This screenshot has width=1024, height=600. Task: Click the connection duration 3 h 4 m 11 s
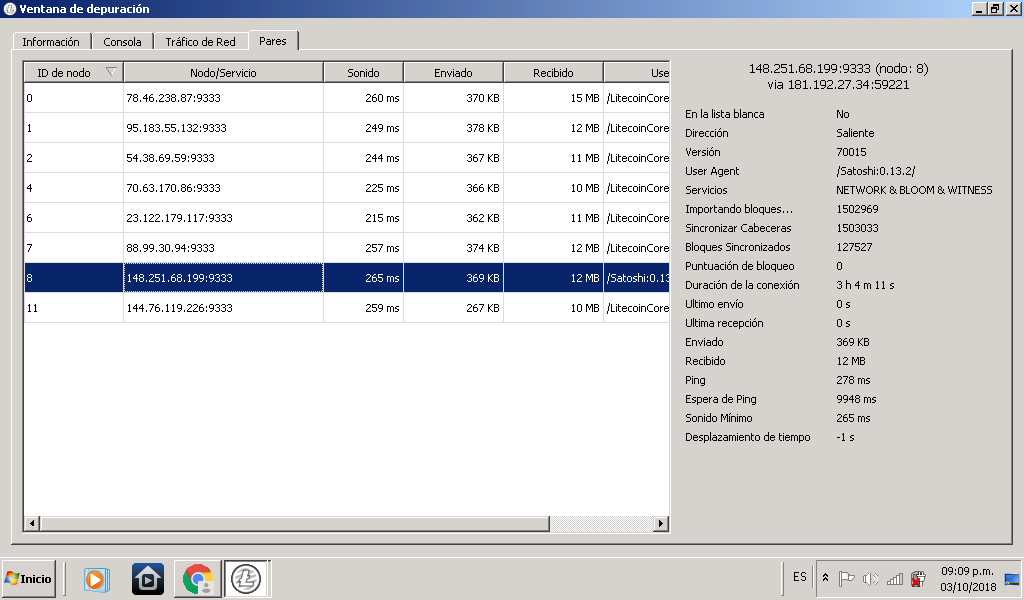(x=865, y=285)
